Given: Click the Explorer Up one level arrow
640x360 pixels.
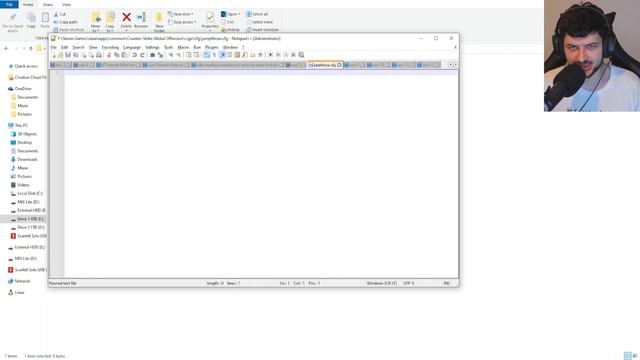Looking at the screenshot, I should 31,49.
